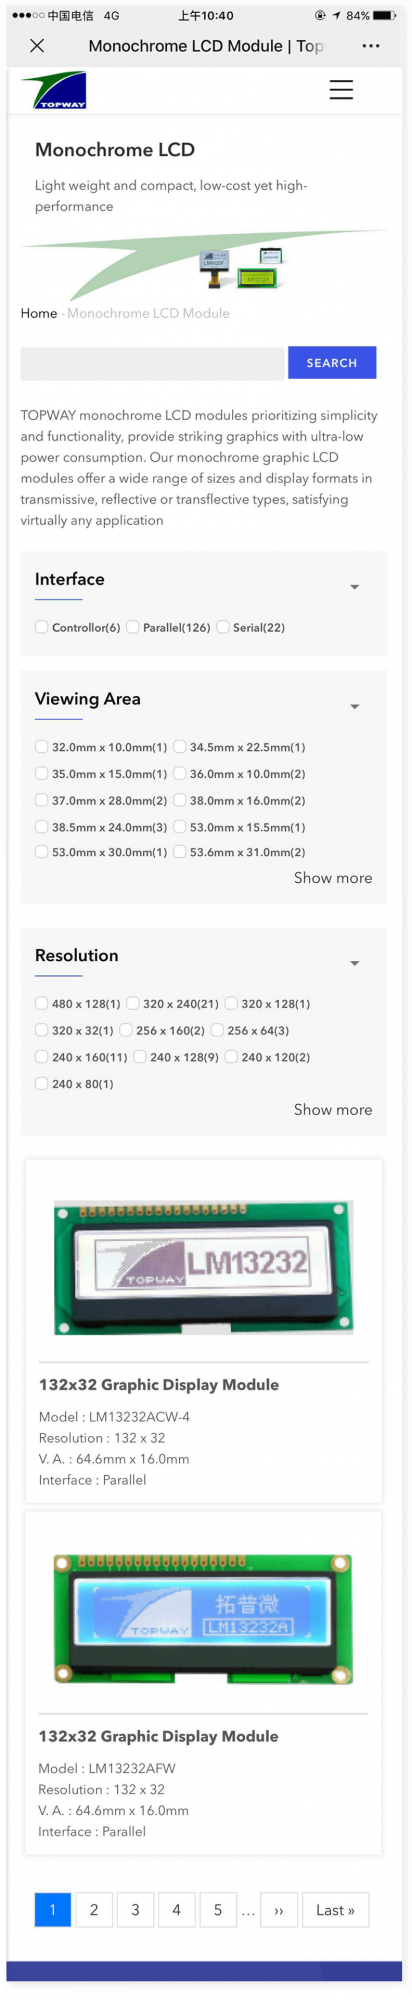Image resolution: width=412 pixels, height=2000 pixels.
Task: Focus the product search input field
Action: click(x=152, y=363)
